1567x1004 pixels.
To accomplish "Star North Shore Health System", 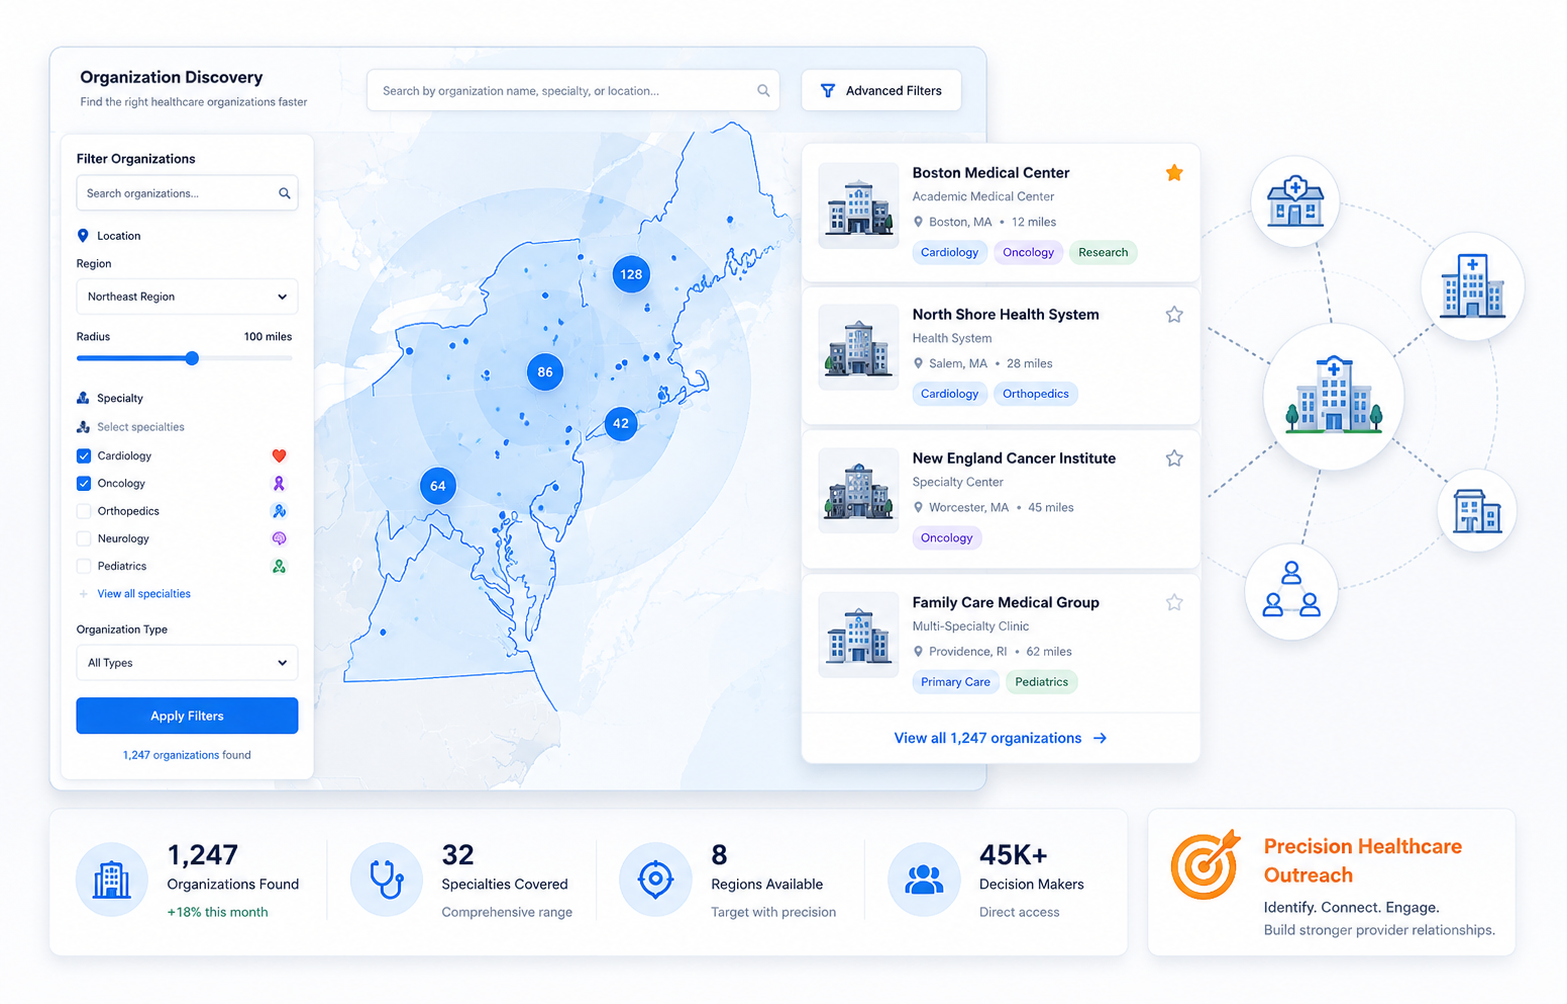I will 1174,315.
